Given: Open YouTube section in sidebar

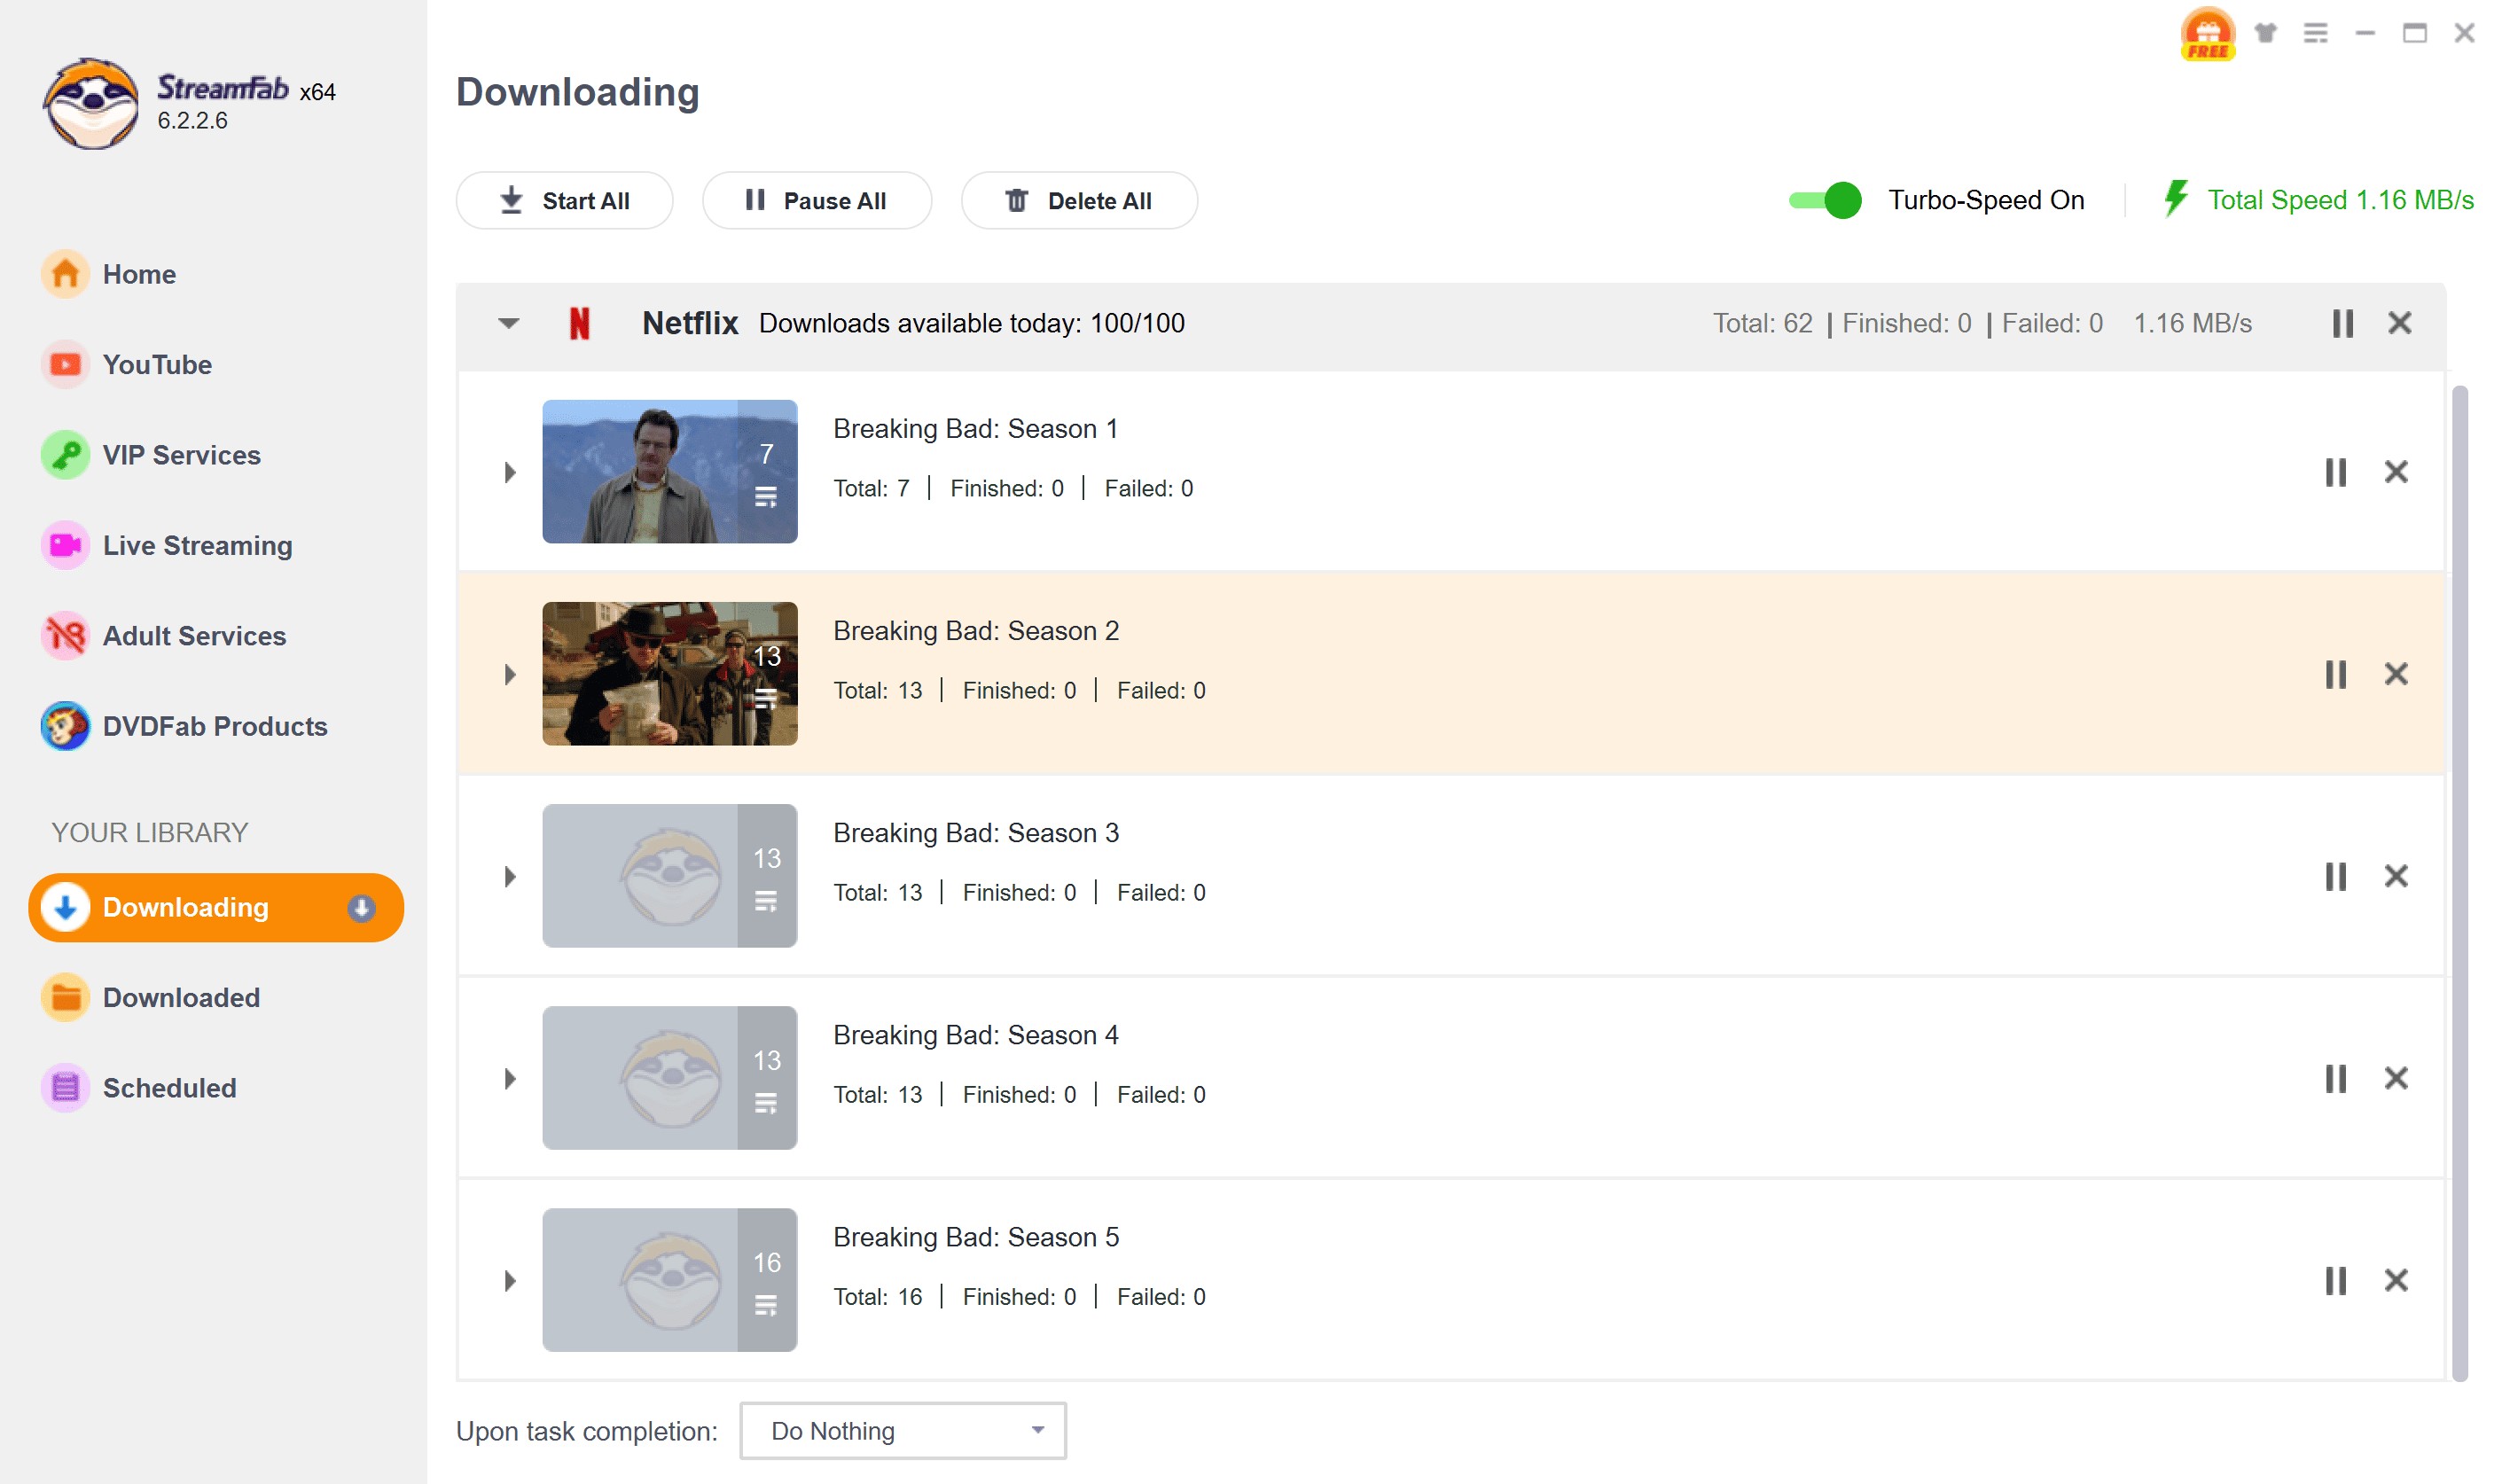Looking at the screenshot, I should pos(157,364).
